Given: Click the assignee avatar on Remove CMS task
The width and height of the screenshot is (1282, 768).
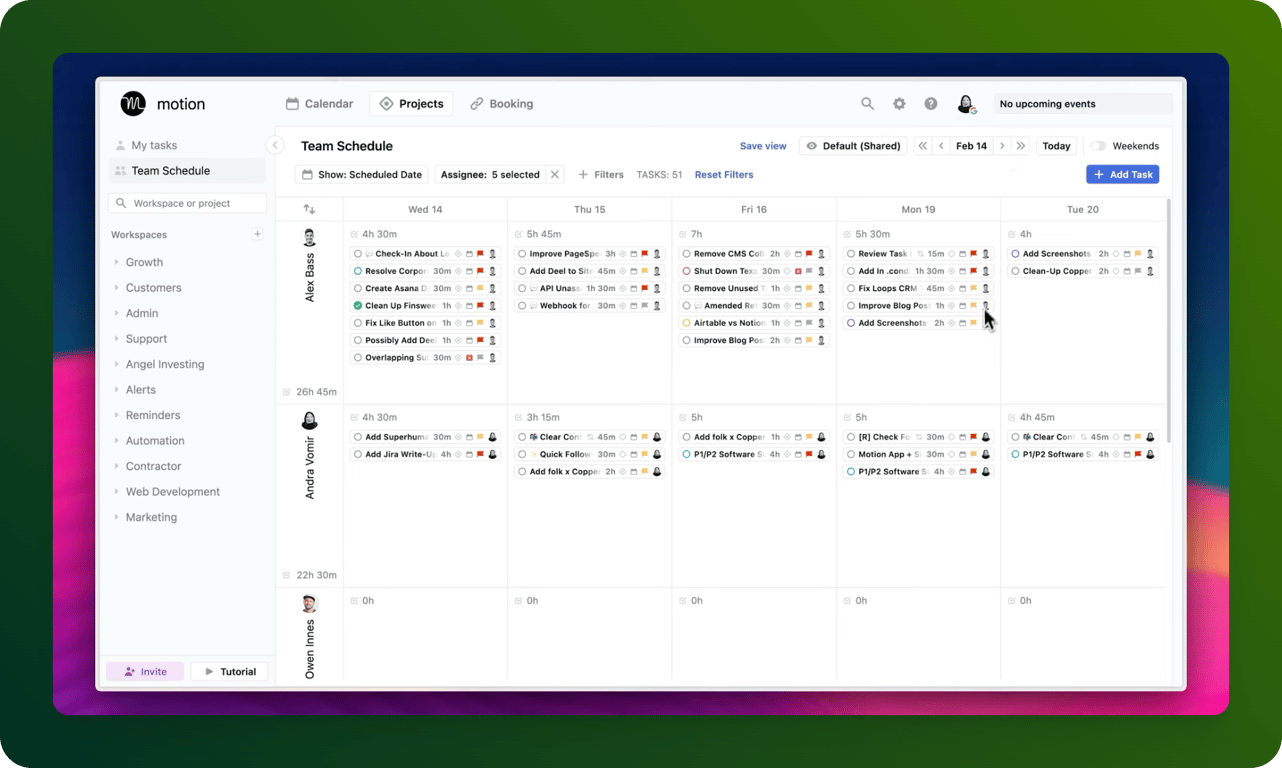Looking at the screenshot, I should (821, 254).
